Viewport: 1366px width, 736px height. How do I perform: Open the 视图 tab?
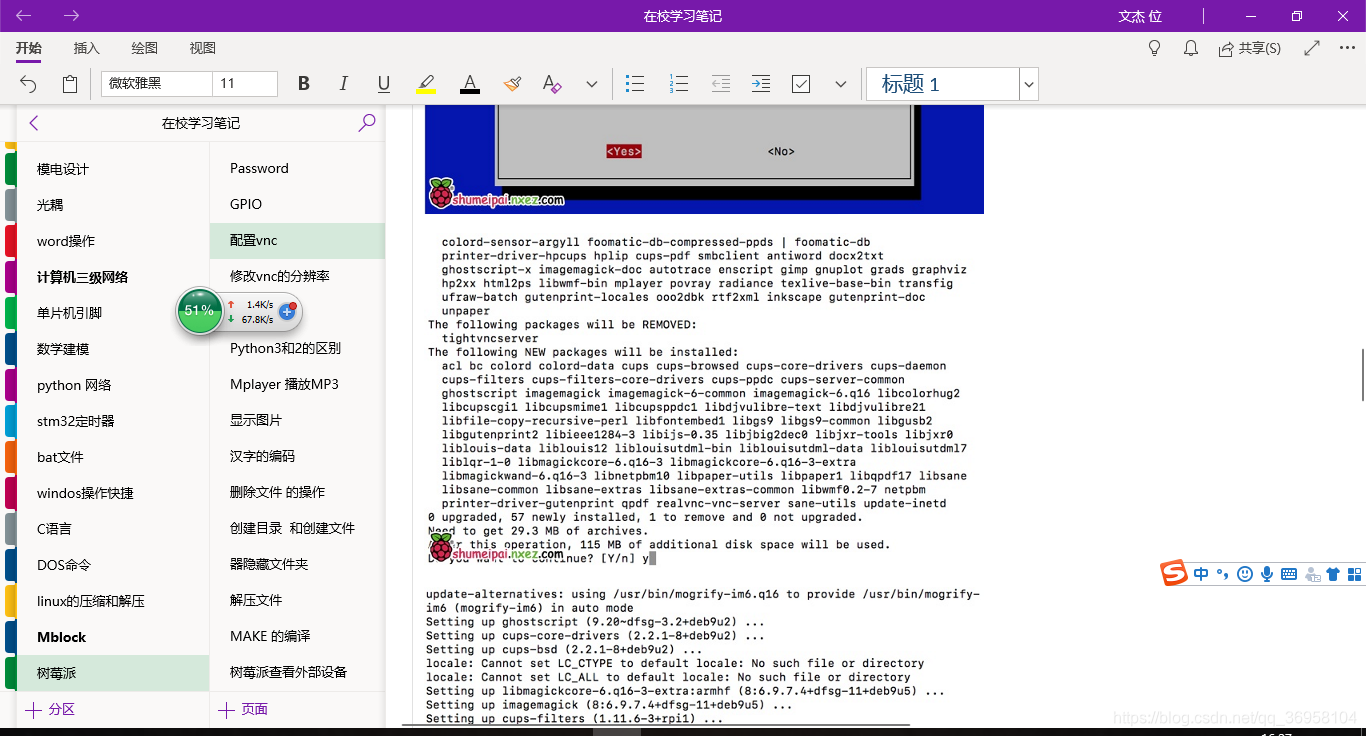click(x=203, y=48)
